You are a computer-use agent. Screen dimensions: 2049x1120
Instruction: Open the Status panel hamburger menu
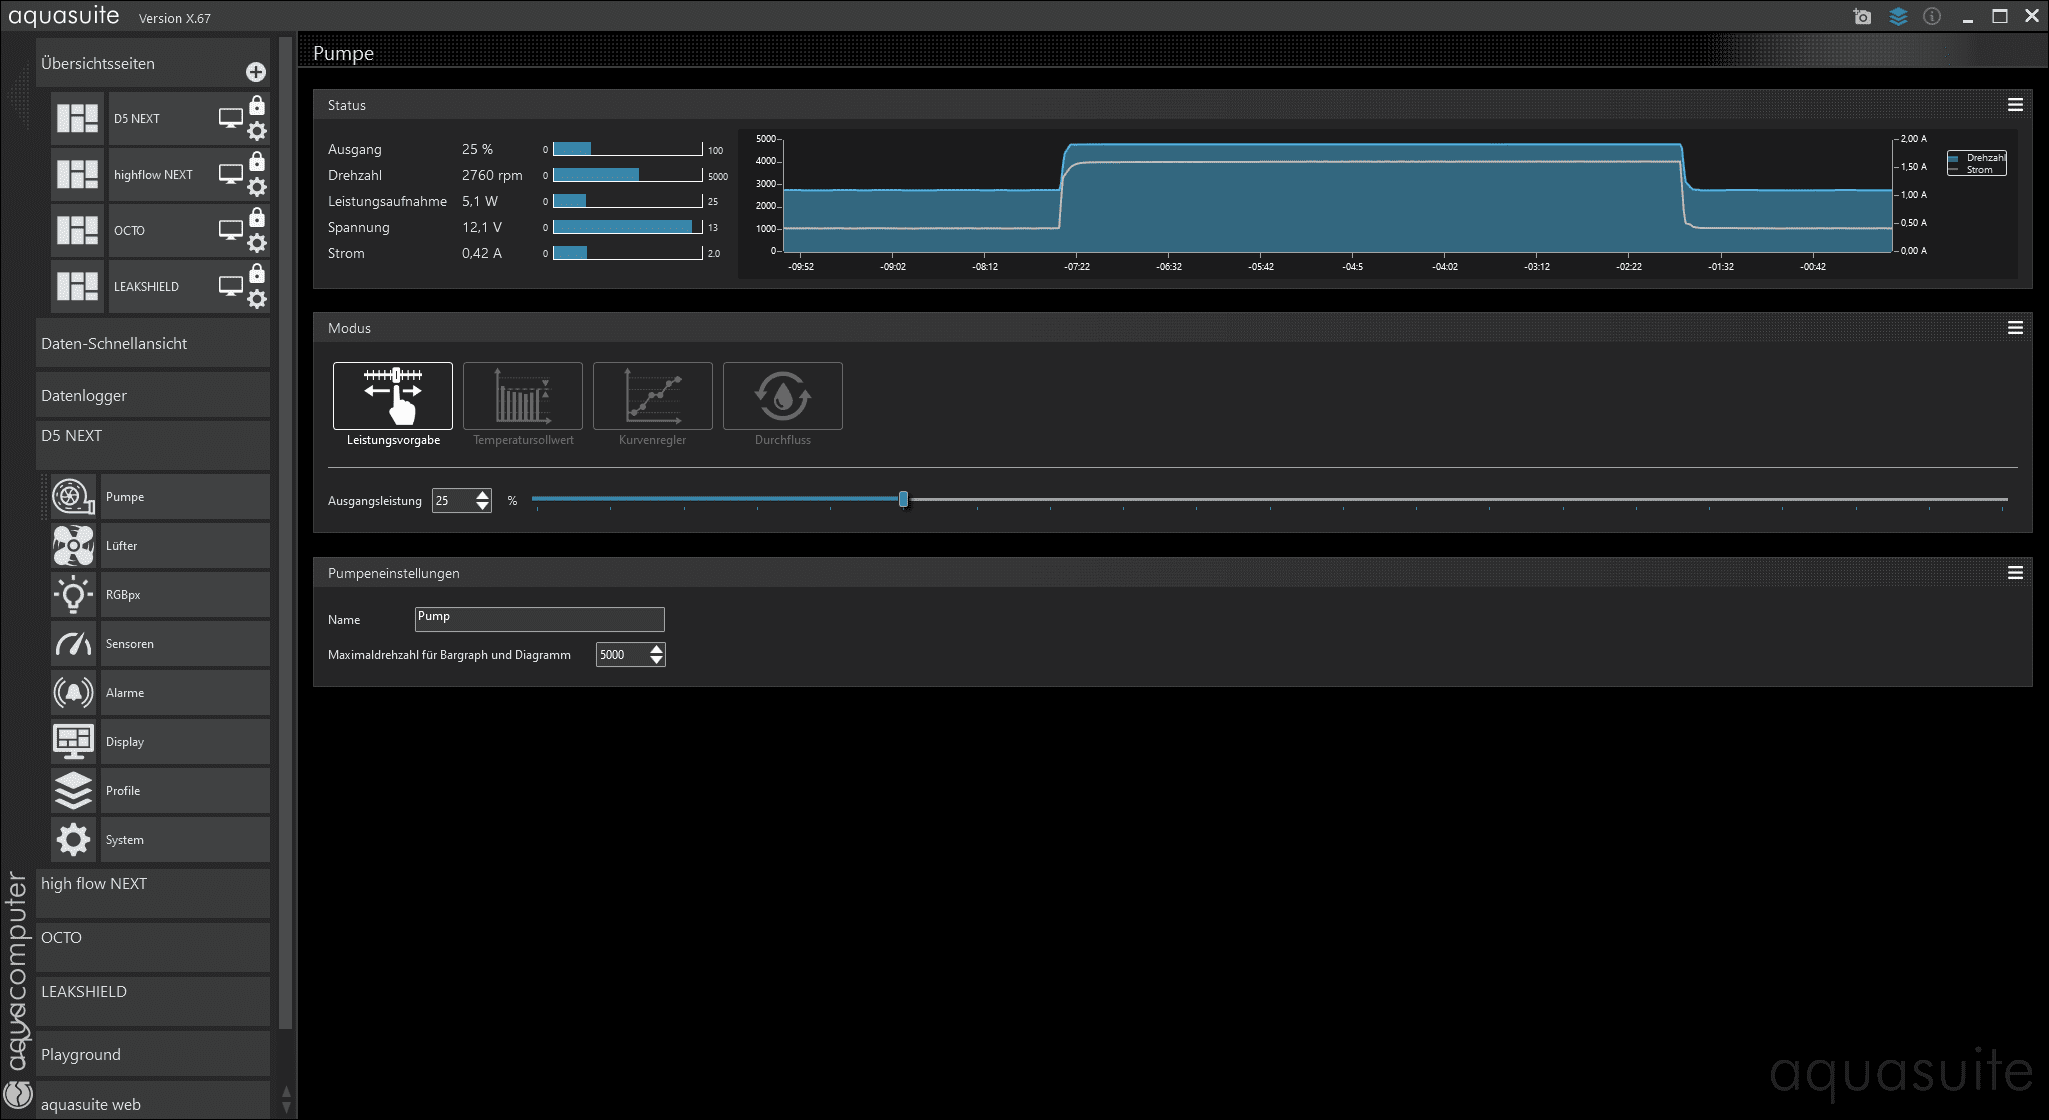(2015, 105)
